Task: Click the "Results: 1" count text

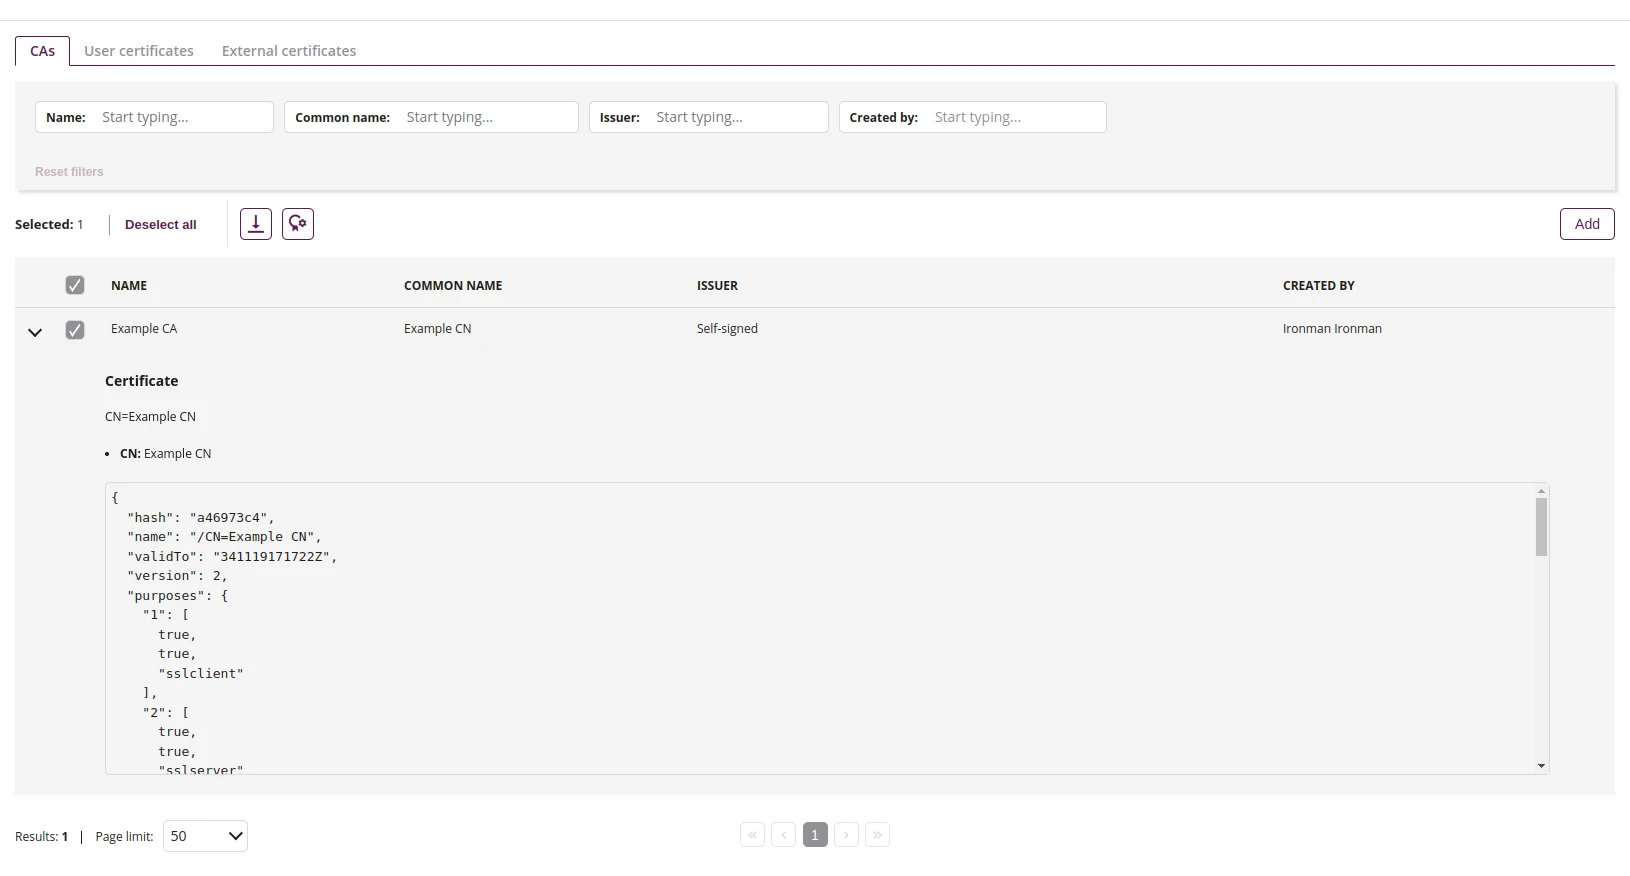Action: 42,837
